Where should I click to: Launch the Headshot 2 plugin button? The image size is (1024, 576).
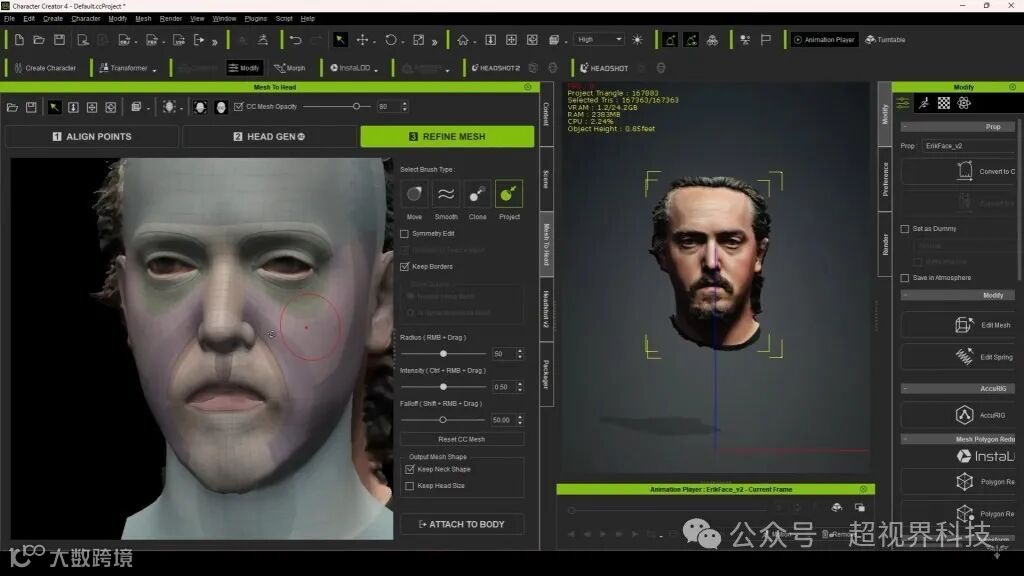[496, 68]
